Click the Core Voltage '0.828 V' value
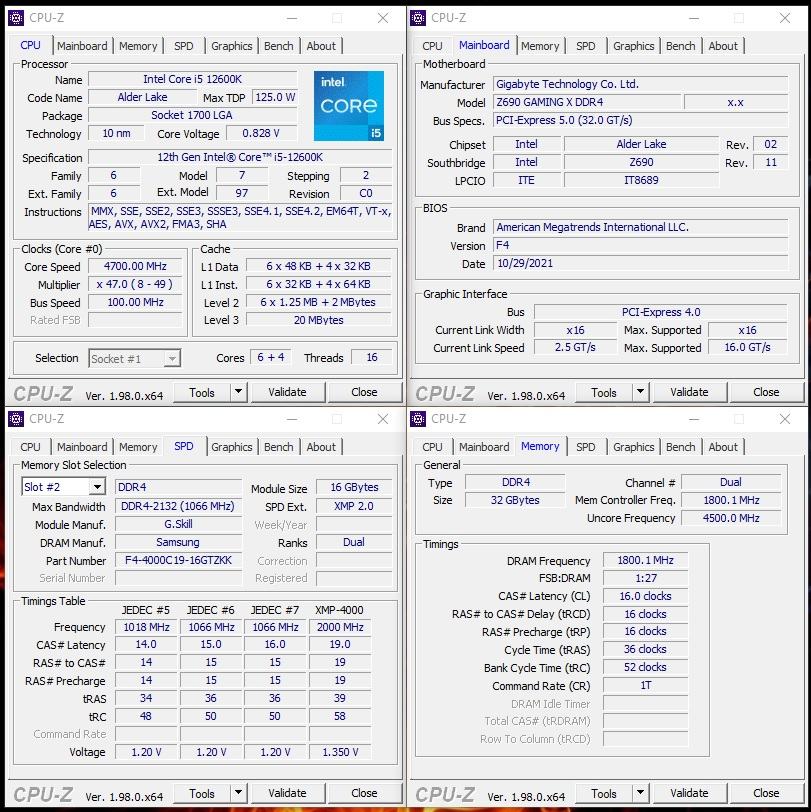The height and width of the screenshot is (812, 811). coord(261,133)
